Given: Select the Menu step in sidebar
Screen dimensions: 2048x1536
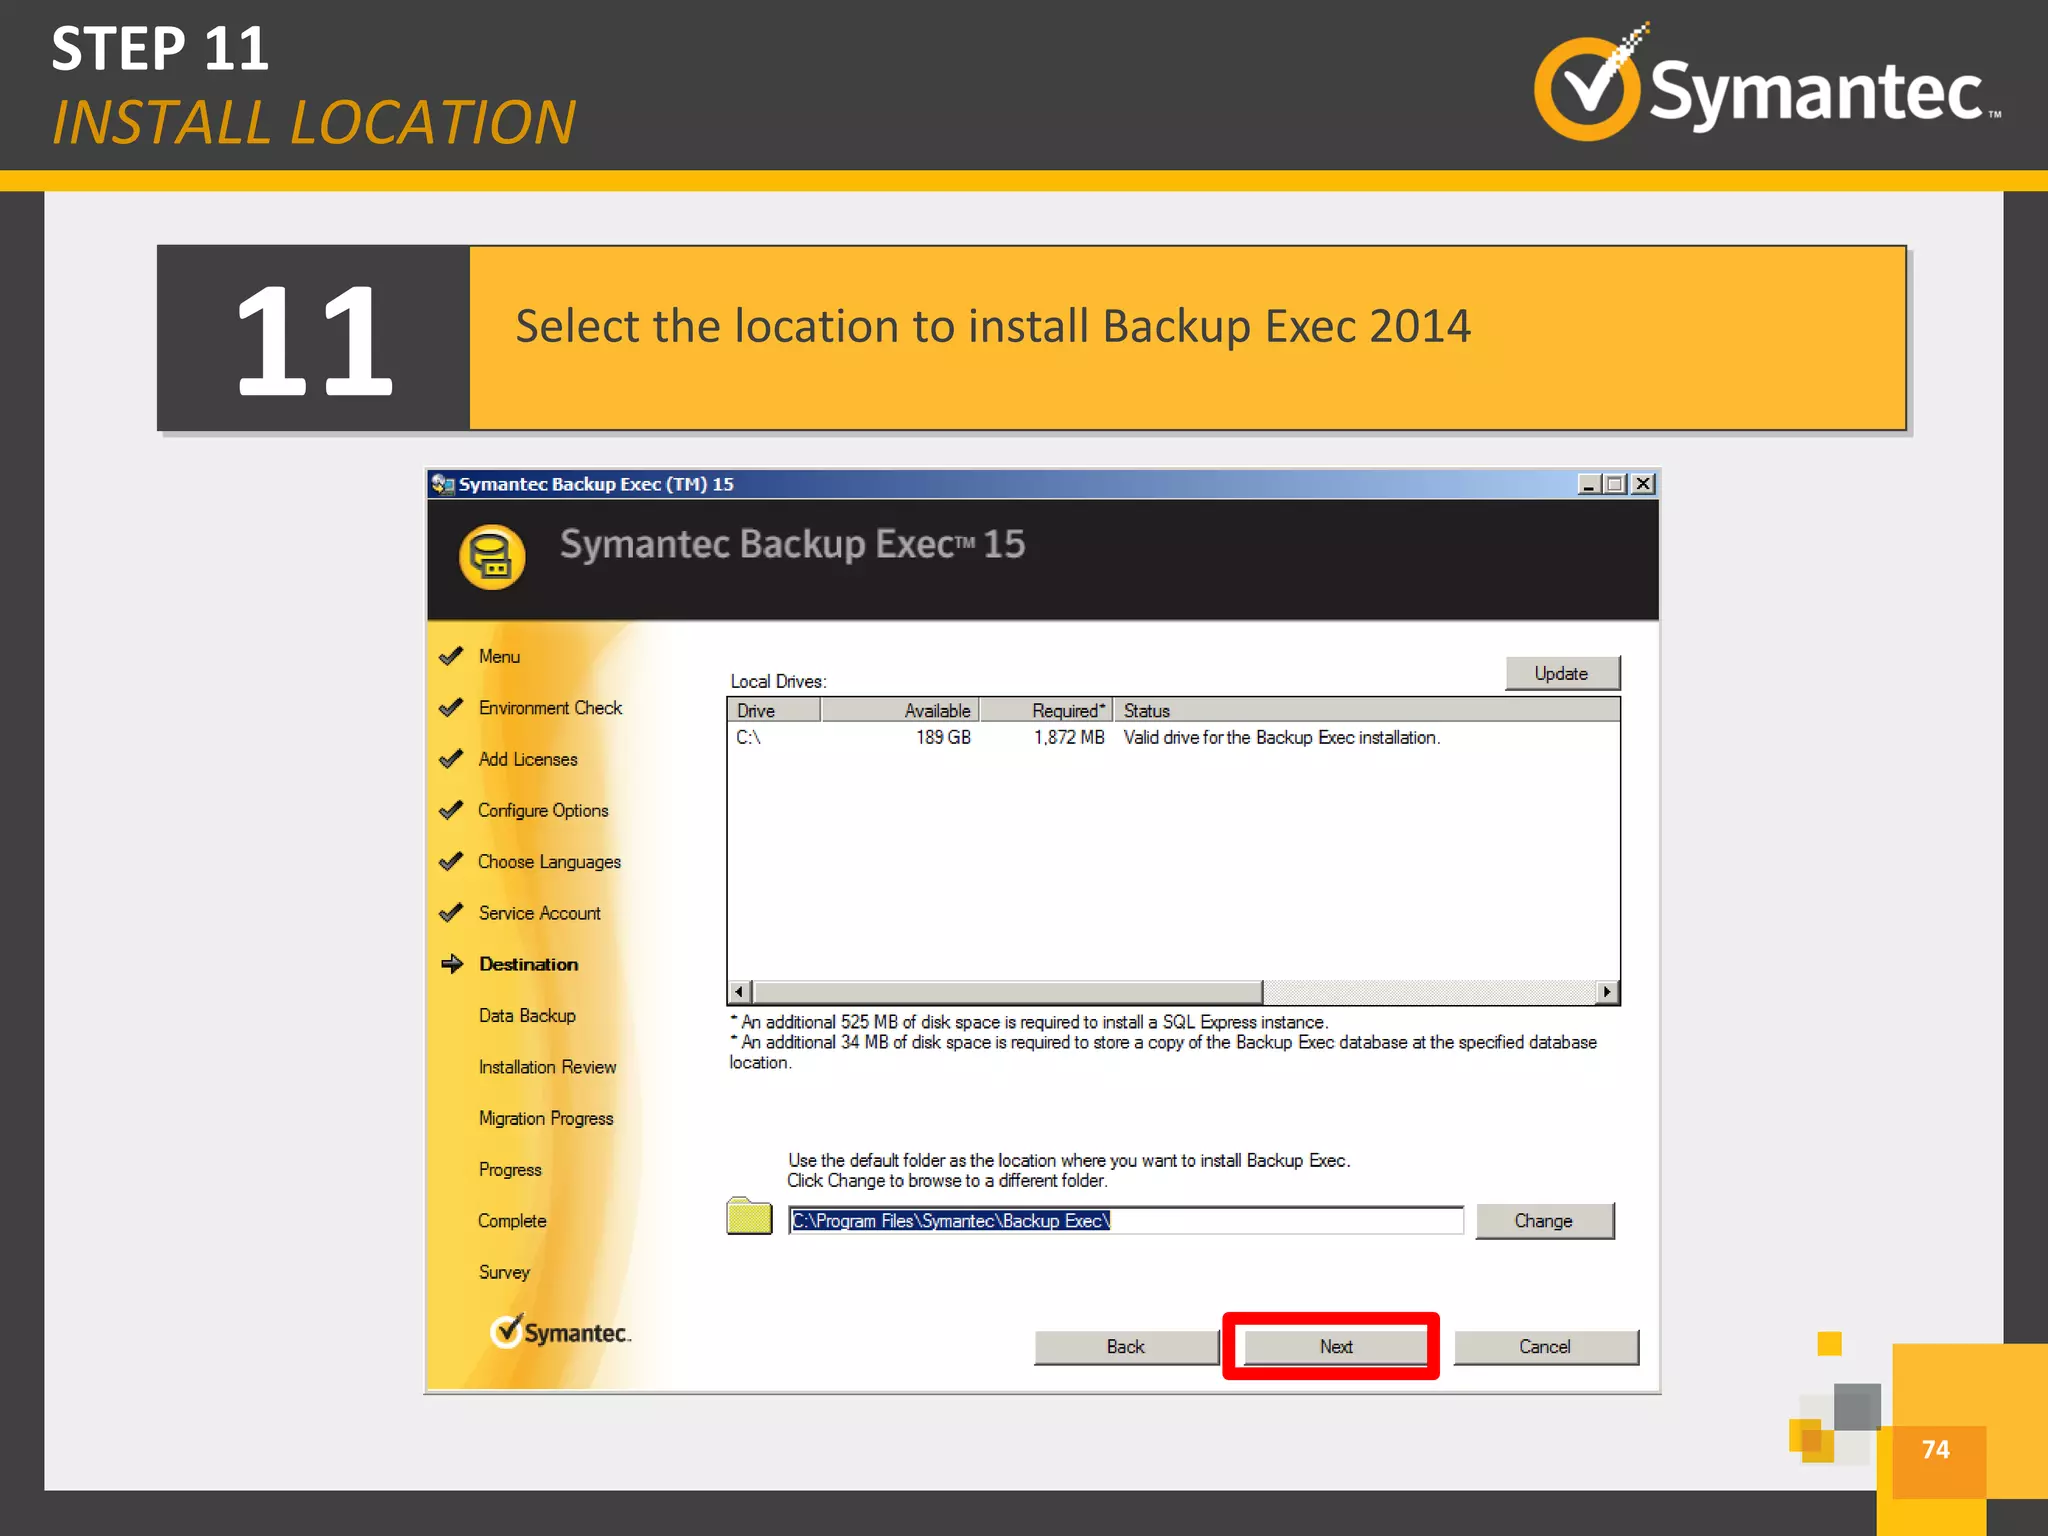Looking at the screenshot, I should (499, 657).
